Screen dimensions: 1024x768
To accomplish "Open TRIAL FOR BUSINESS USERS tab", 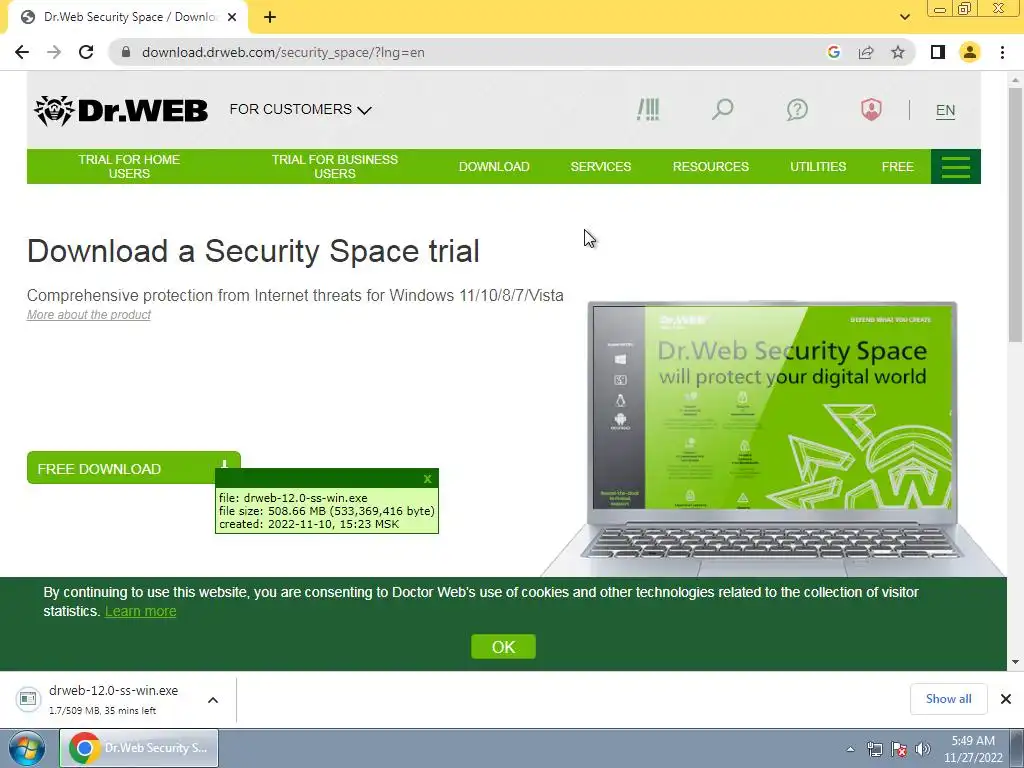I will click(334, 167).
